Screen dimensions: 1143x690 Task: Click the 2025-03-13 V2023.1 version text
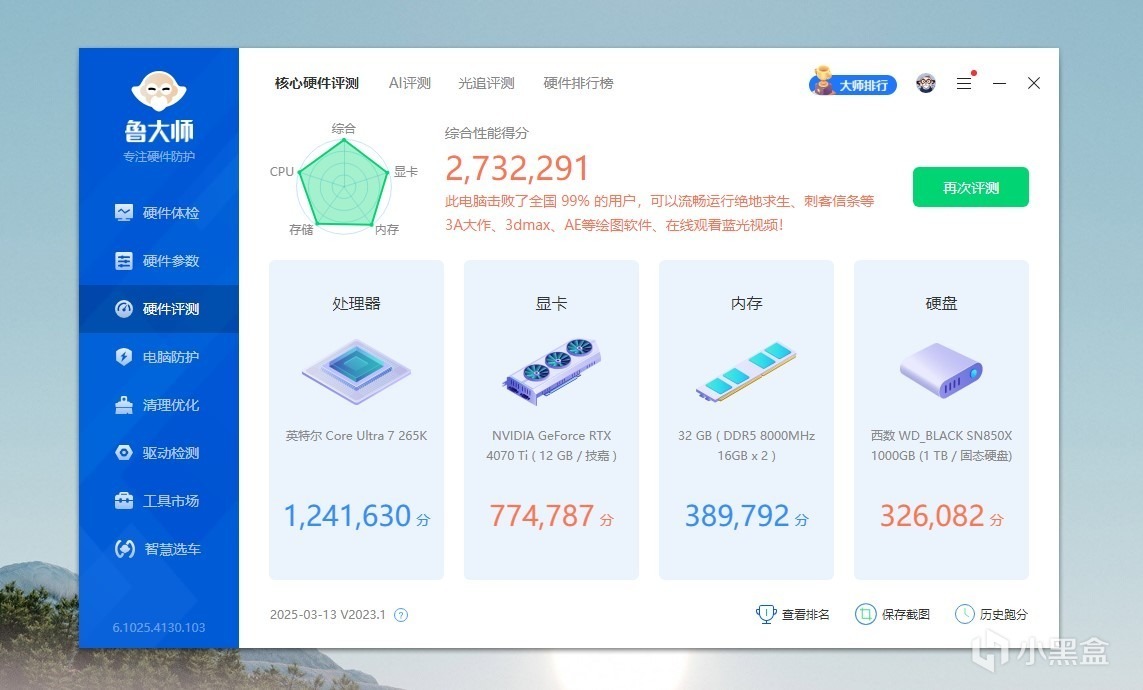pyautogui.click(x=327, y=614)
